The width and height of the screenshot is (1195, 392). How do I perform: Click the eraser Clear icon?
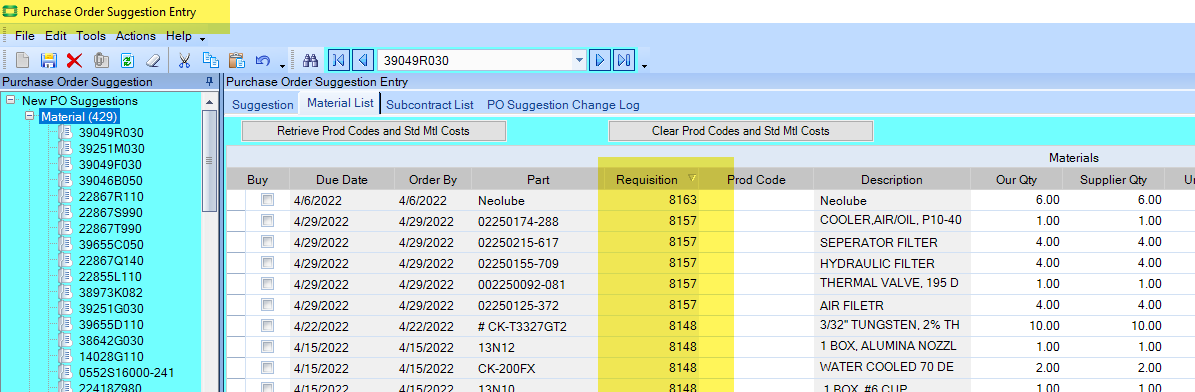click(153, 60)
